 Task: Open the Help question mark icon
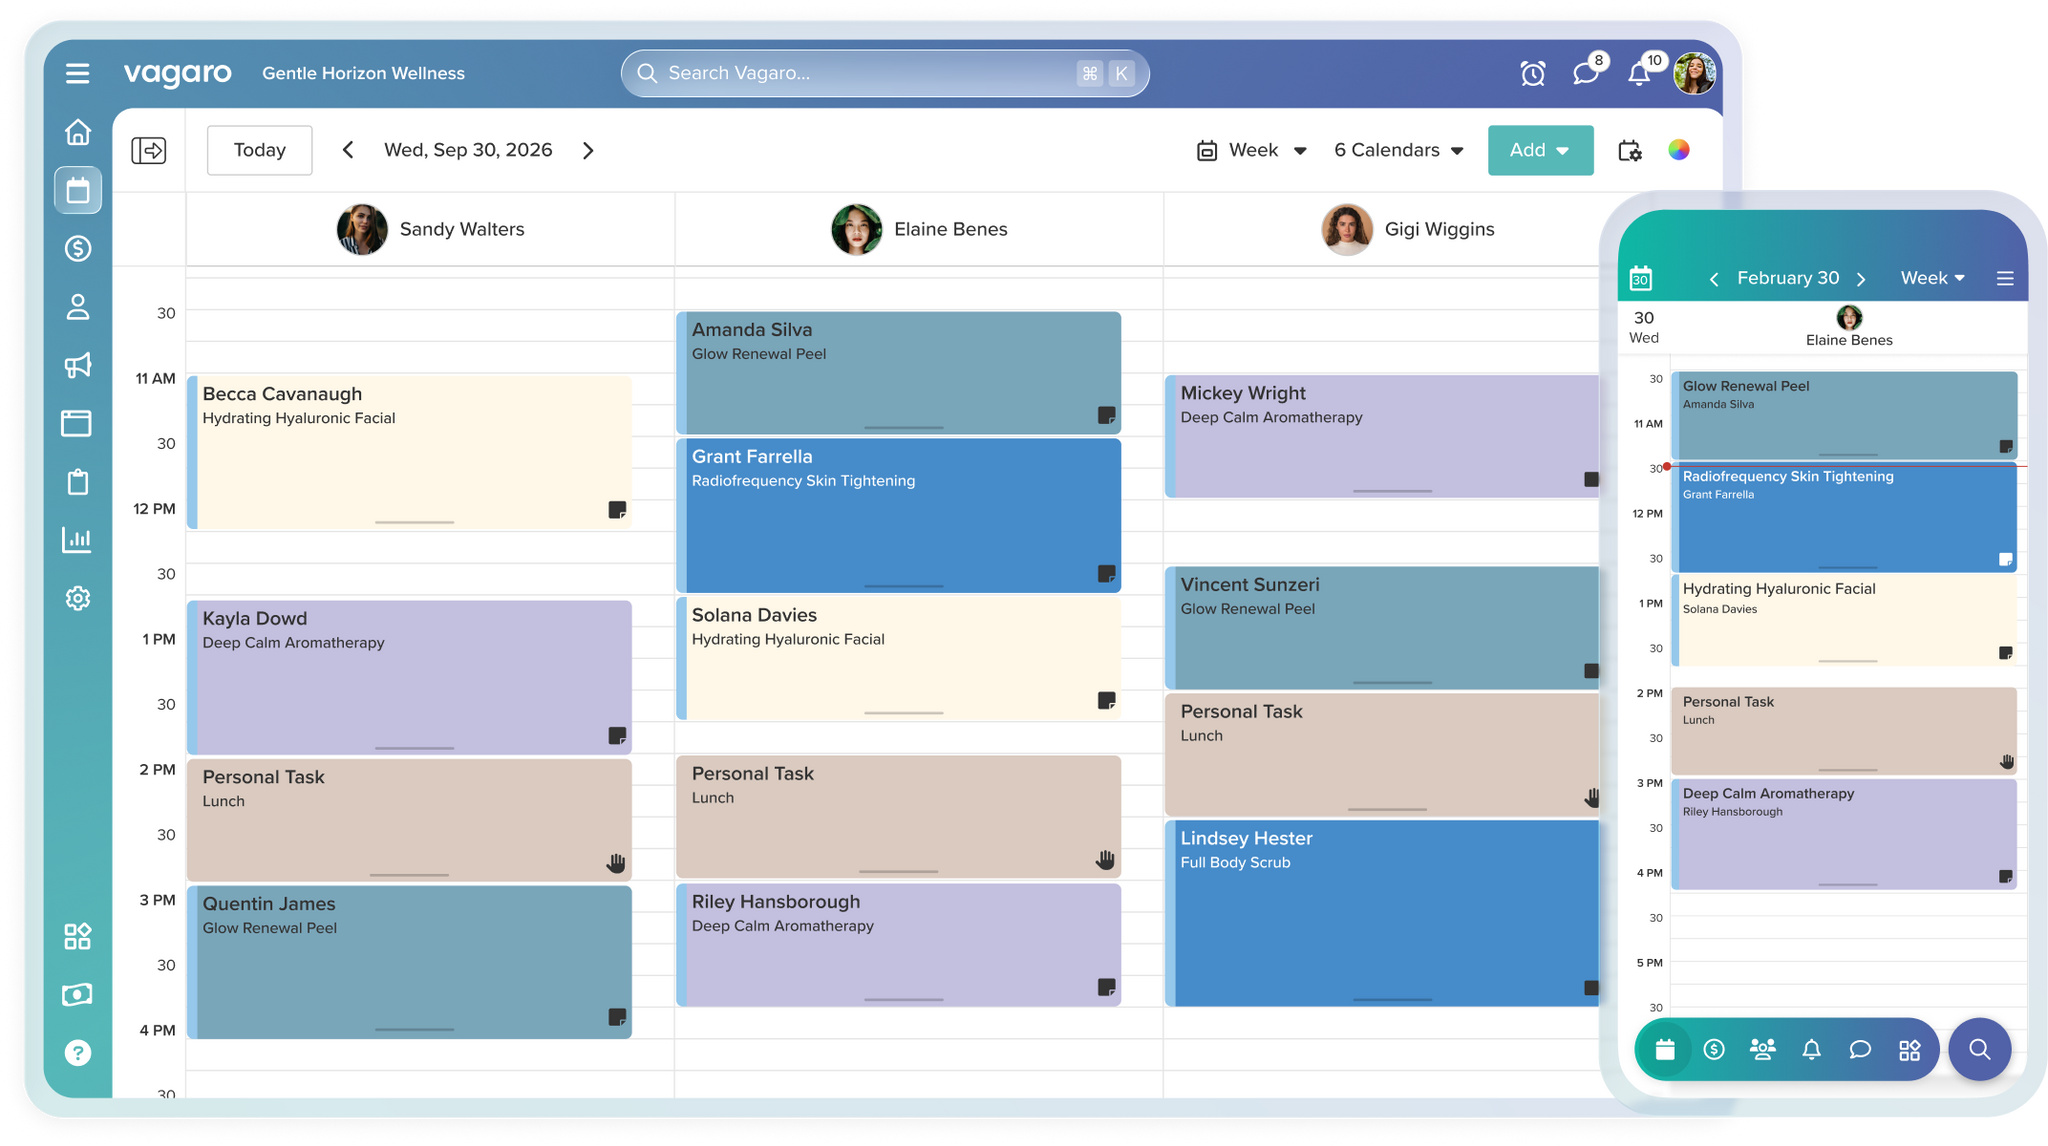pos(77,1052)
